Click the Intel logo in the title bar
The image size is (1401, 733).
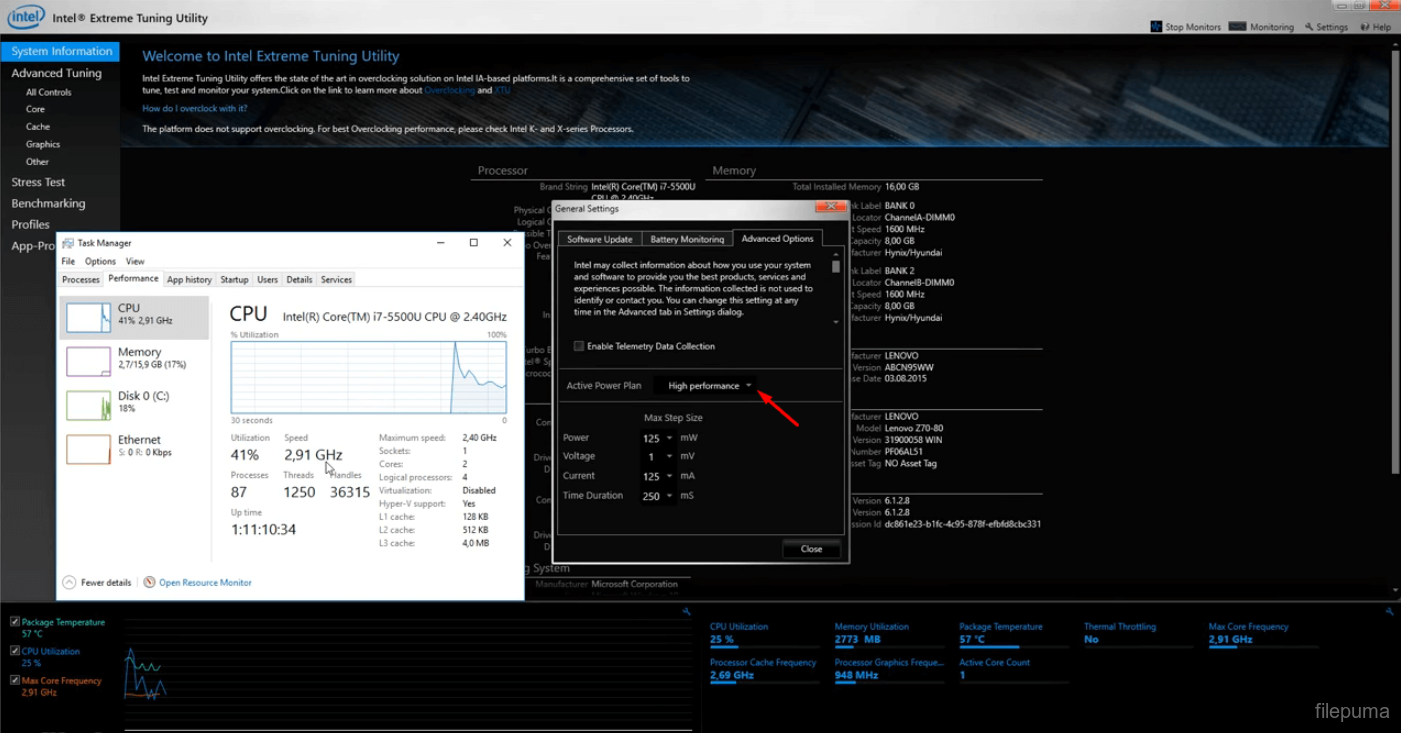point(26,17)
